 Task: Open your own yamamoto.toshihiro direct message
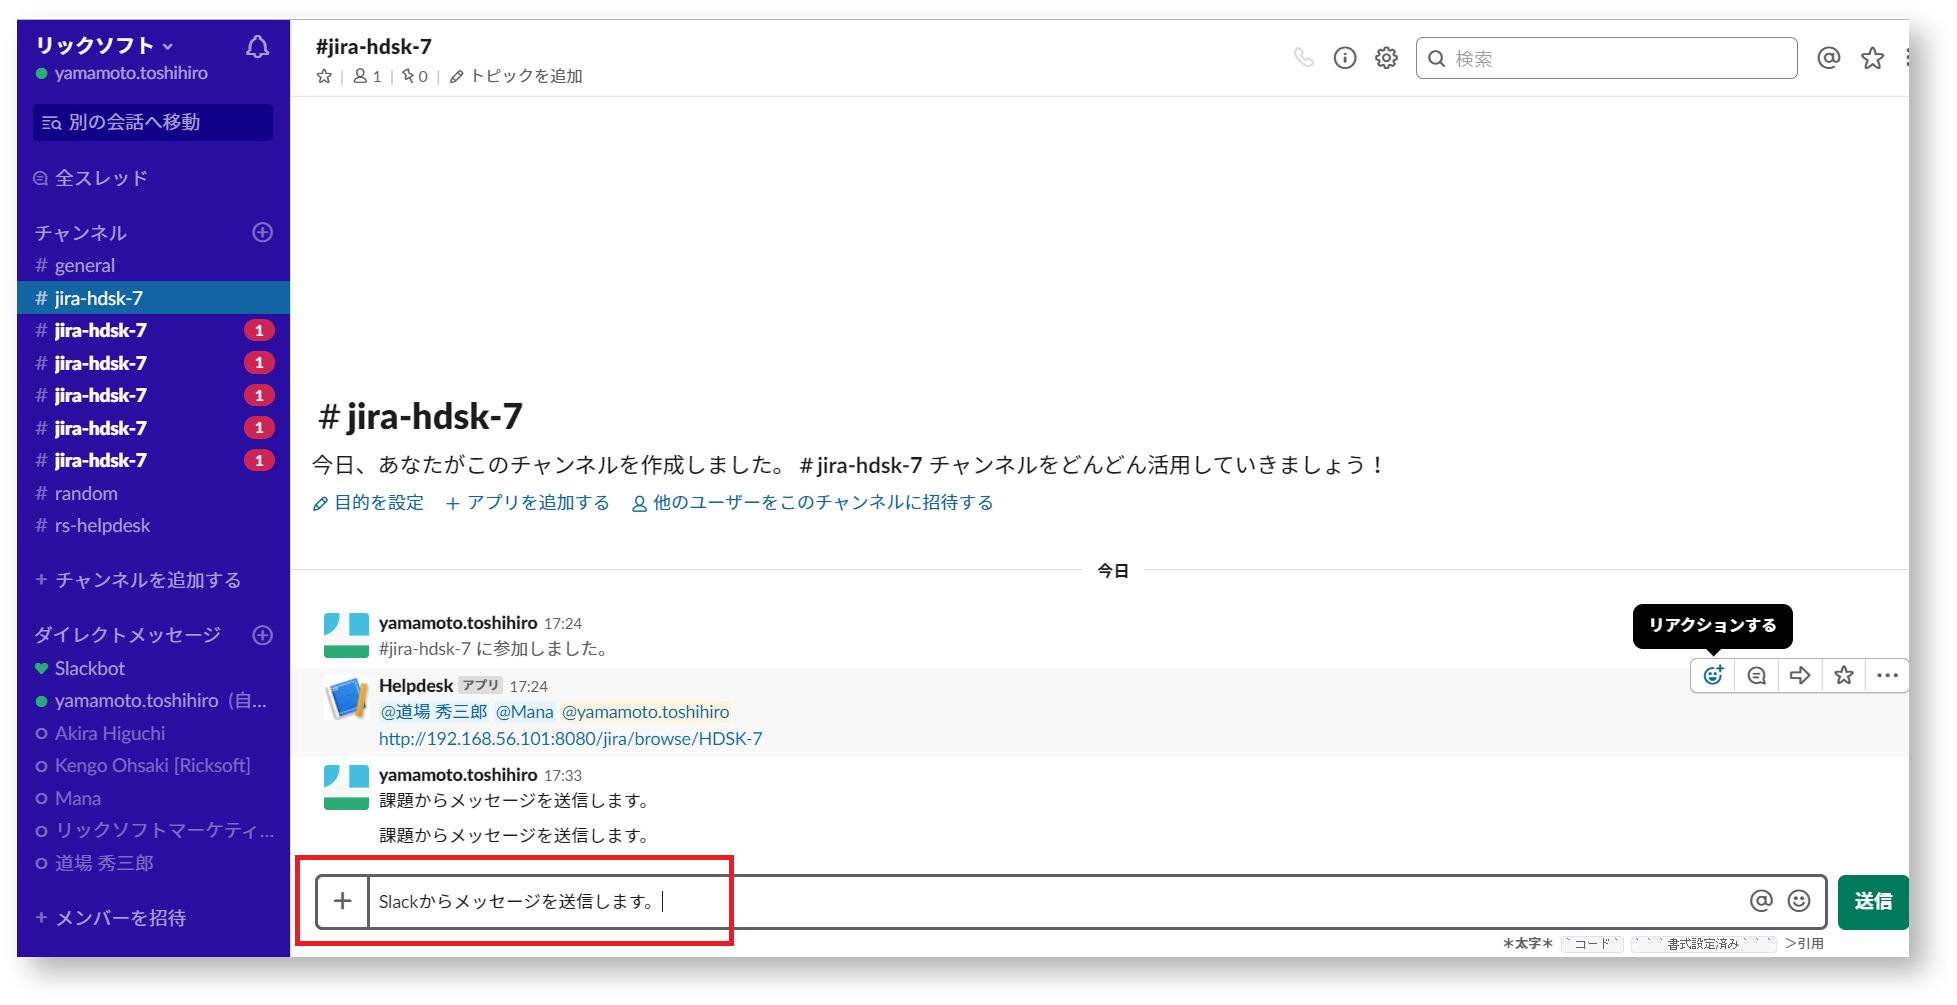pyautogui.click(x=153, y=700)
